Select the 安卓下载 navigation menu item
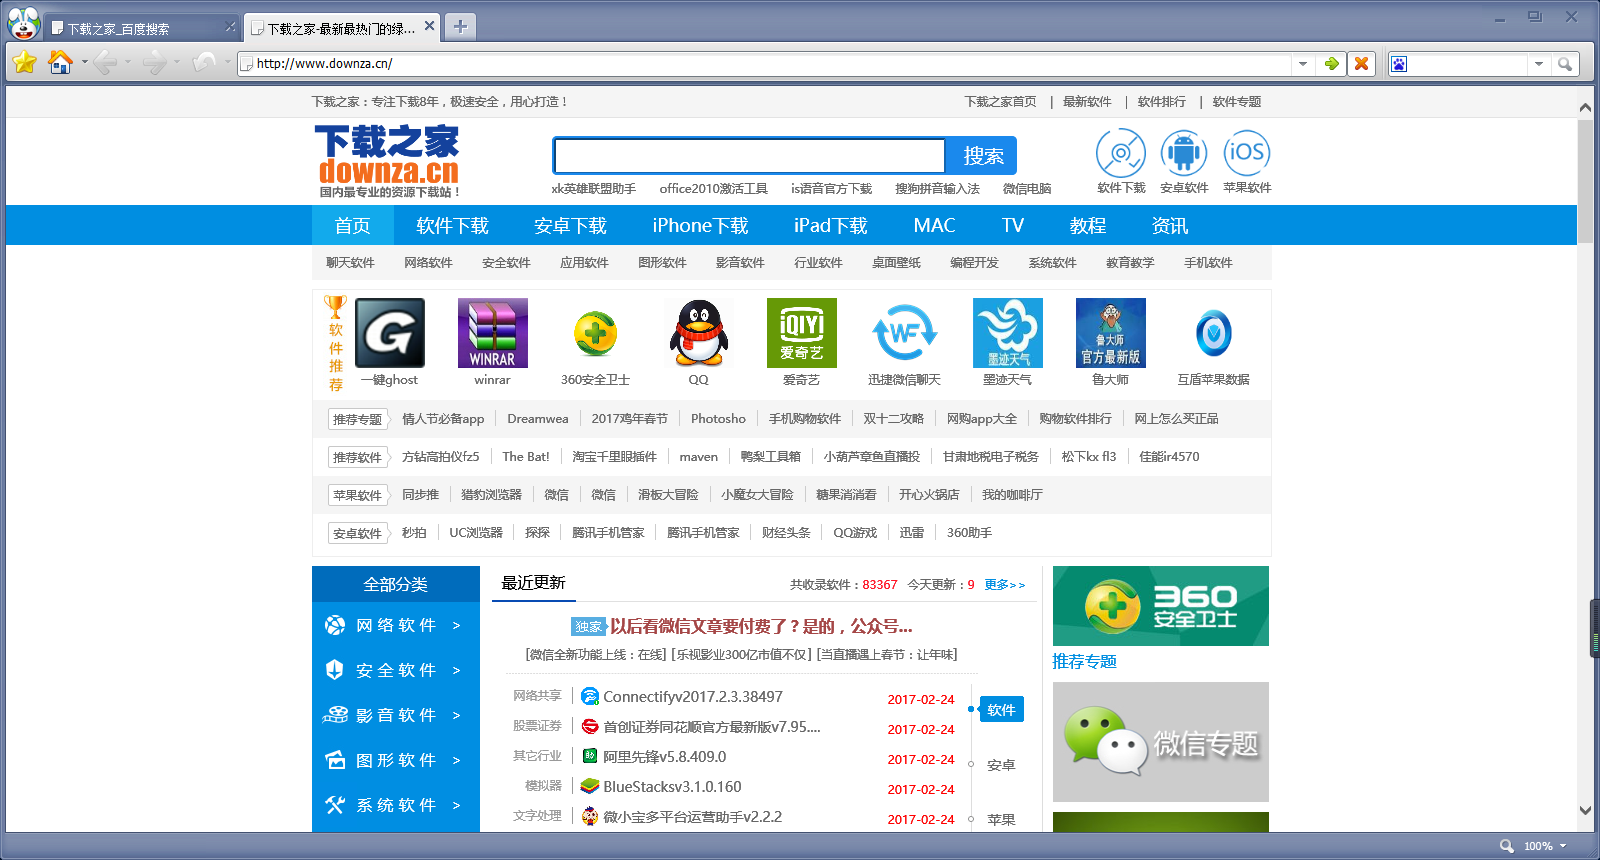This screenshot has height=860, width=1600. point(570,226)
